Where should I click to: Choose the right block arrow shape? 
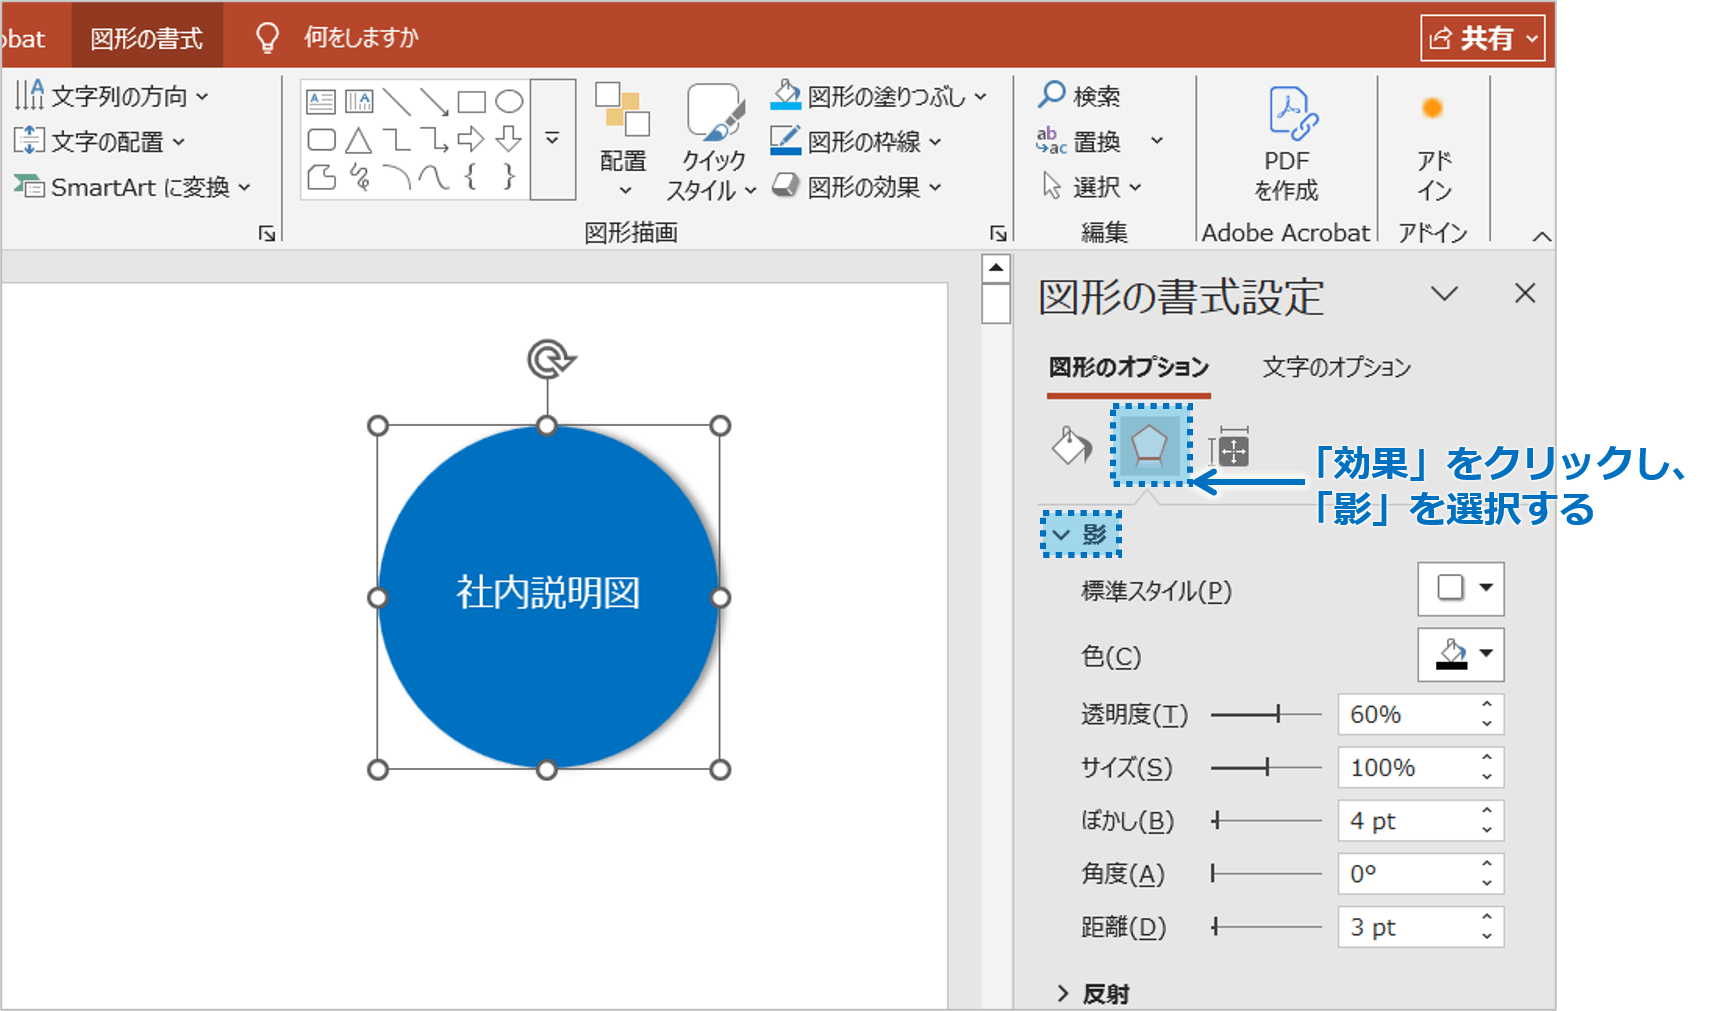471,139
